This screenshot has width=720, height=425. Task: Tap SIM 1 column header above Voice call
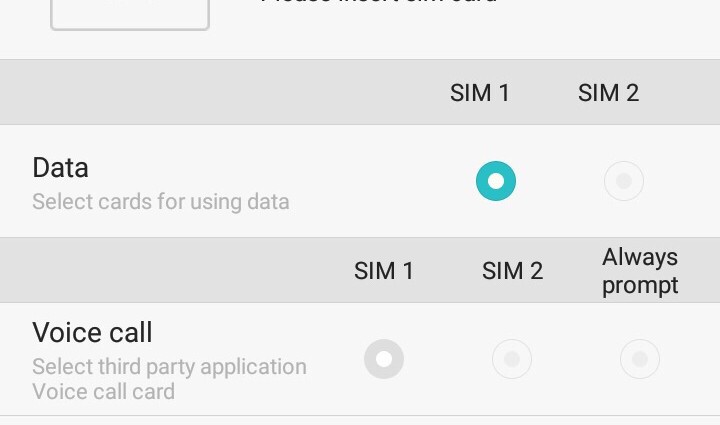click(384, 271)
